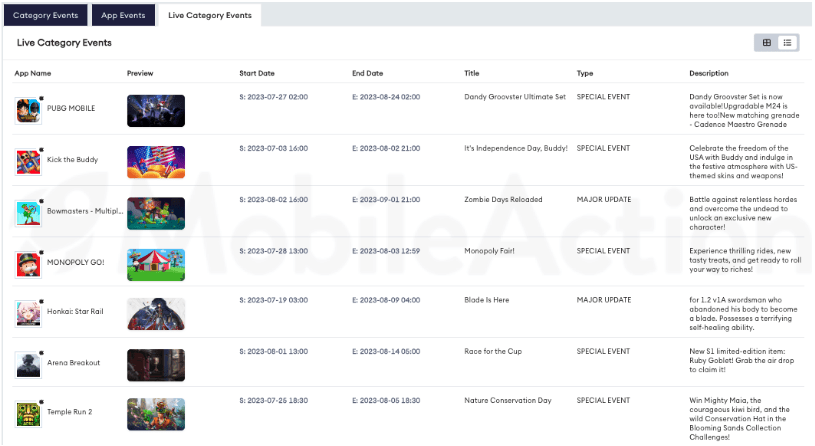View MONOPOLY GO! circus preview image

(156, 265)
